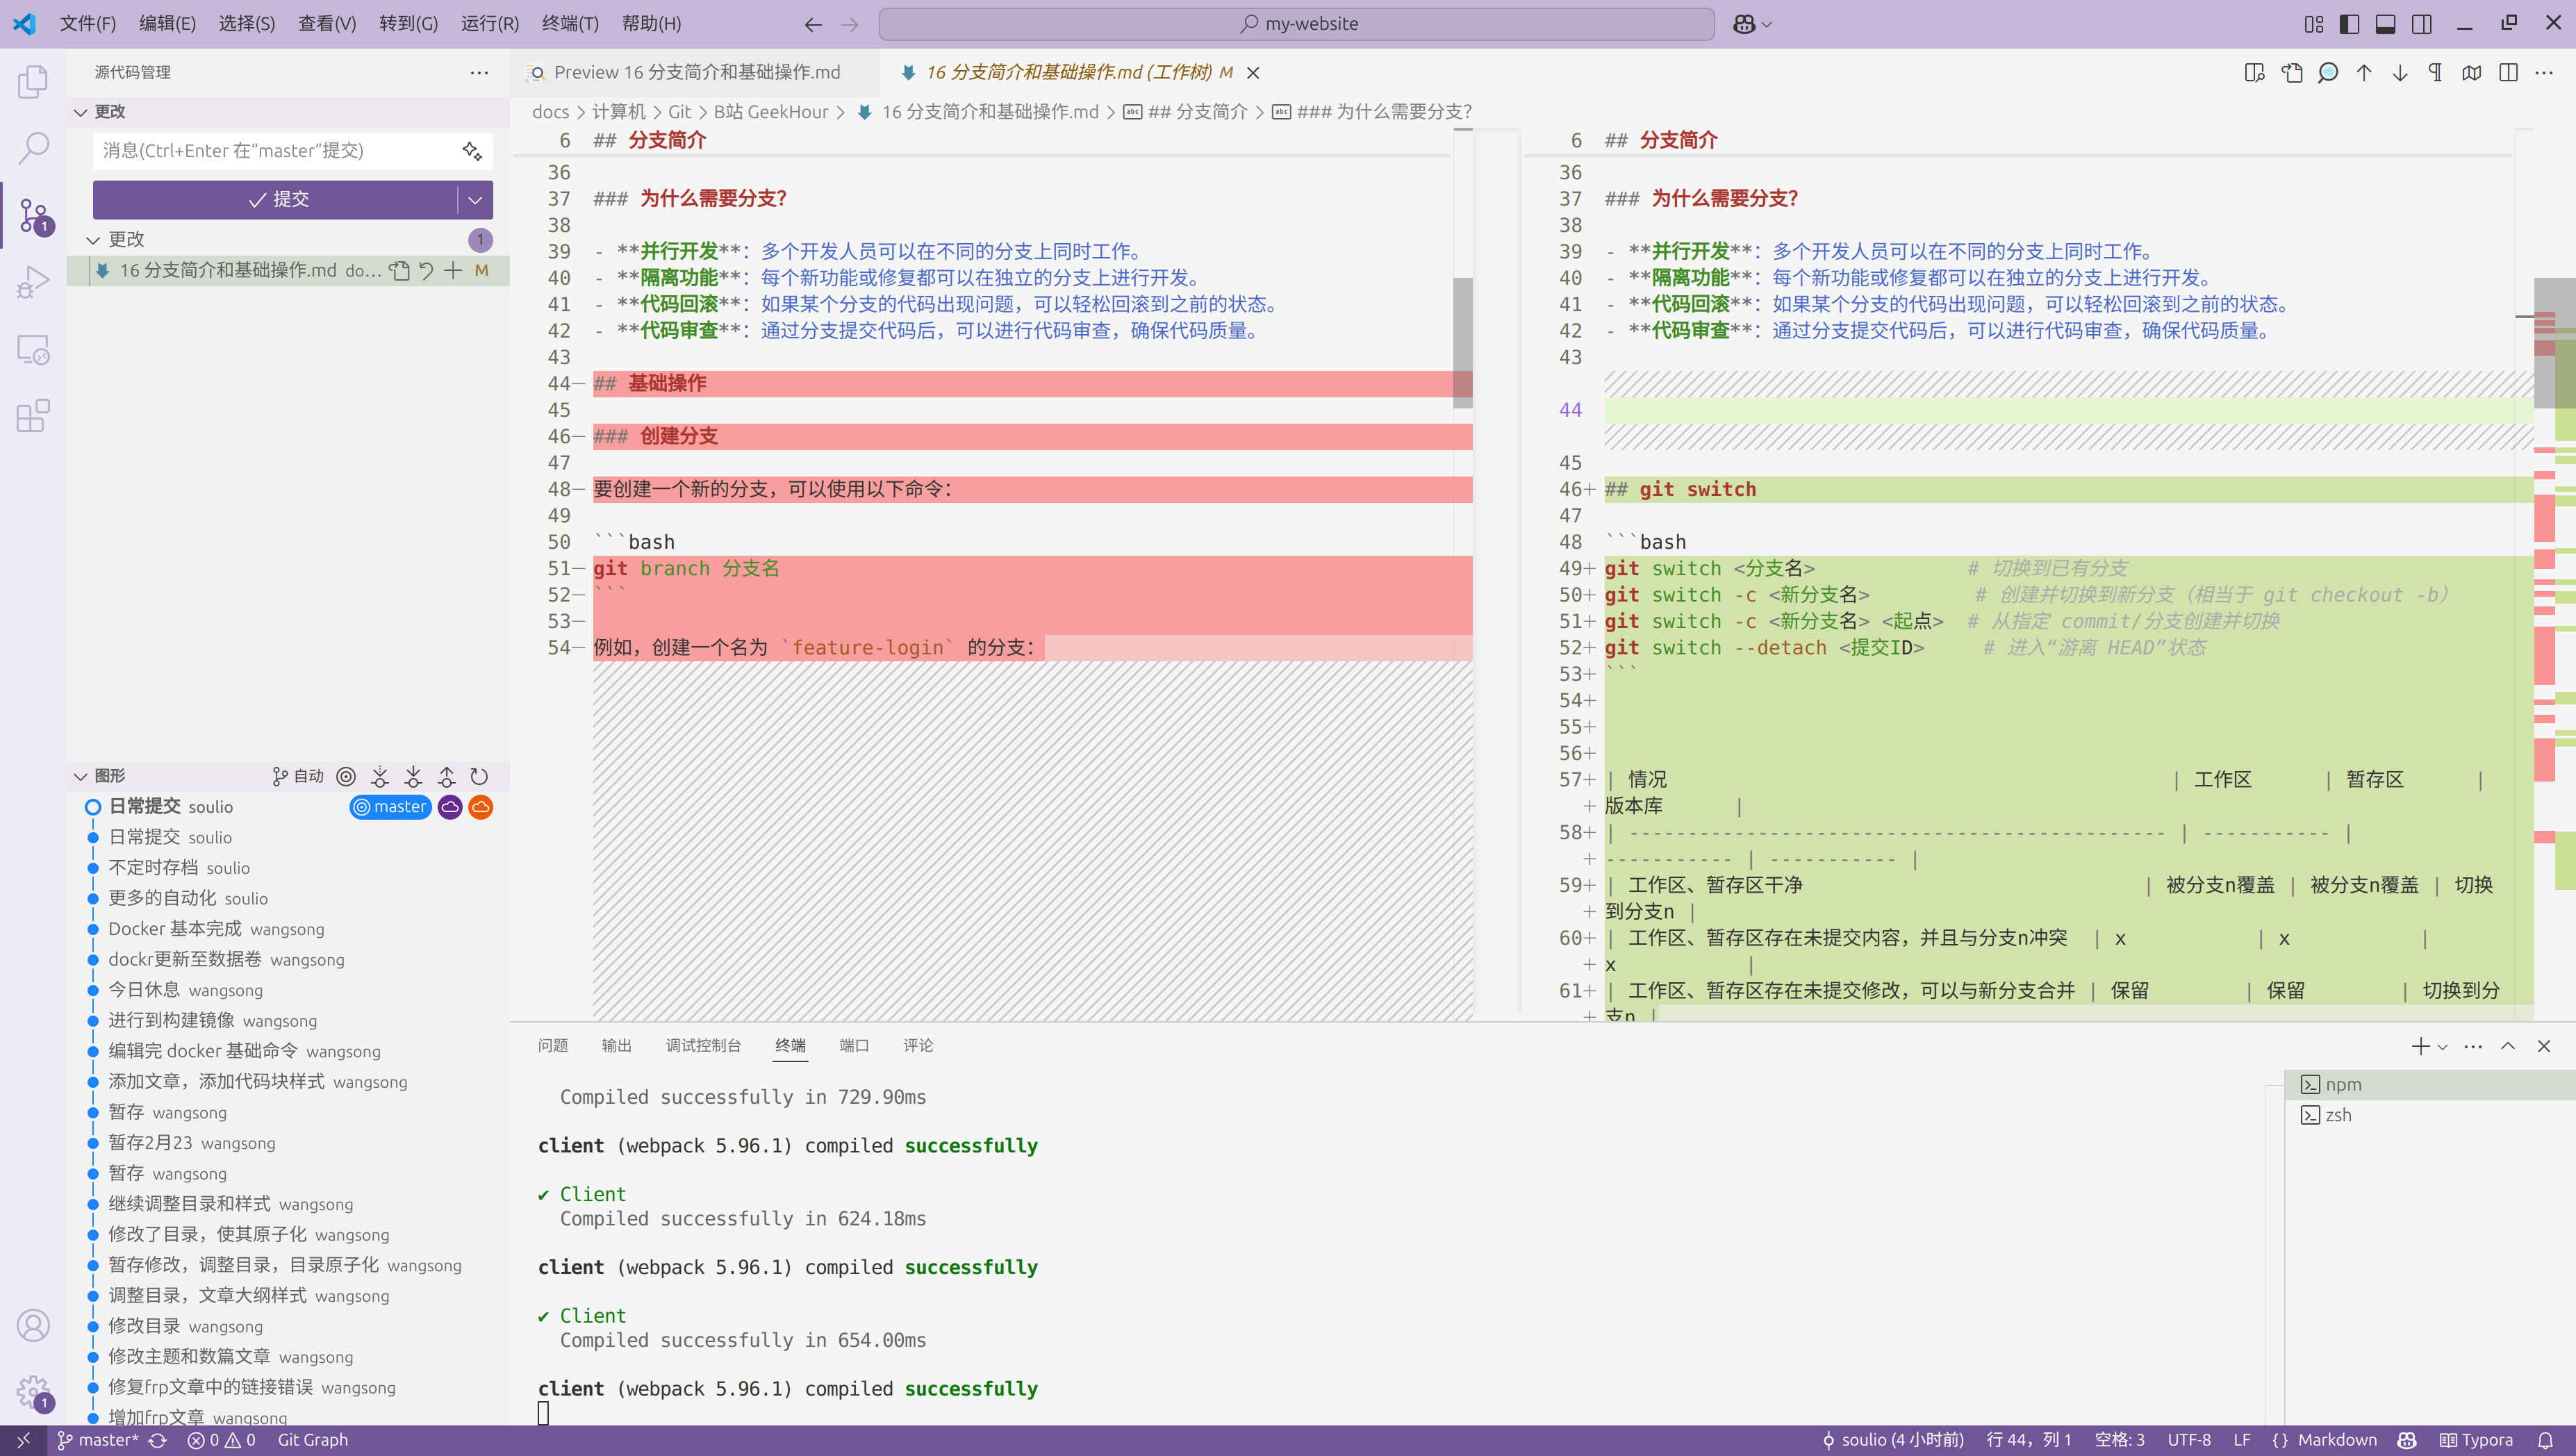This screenshot has height=1456, width=2576.
Task: Open the Accounts menu icon
Action: click(x=33, y=1325)
